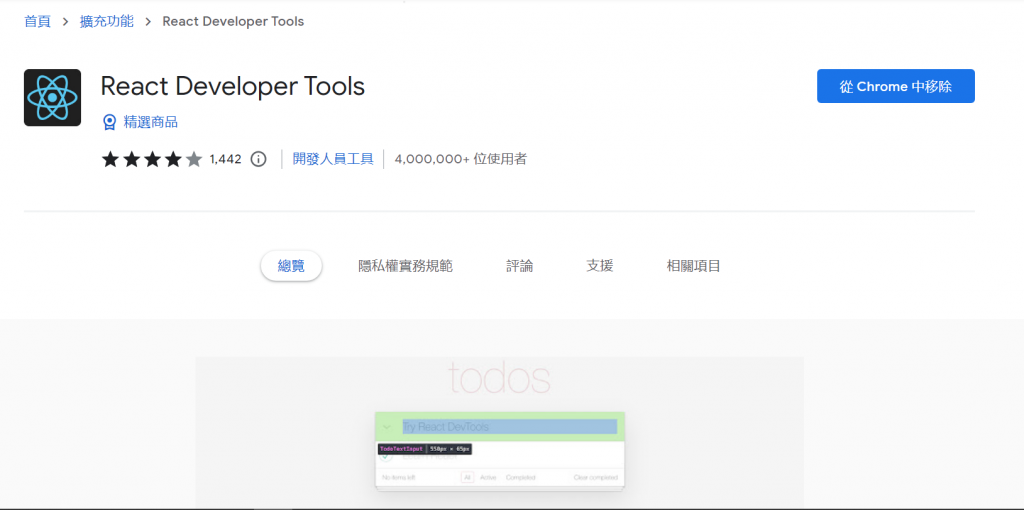Open the 評論 tab
Image resolution: width=1024 pixels, height=510 pixels.
pos(520,266)
